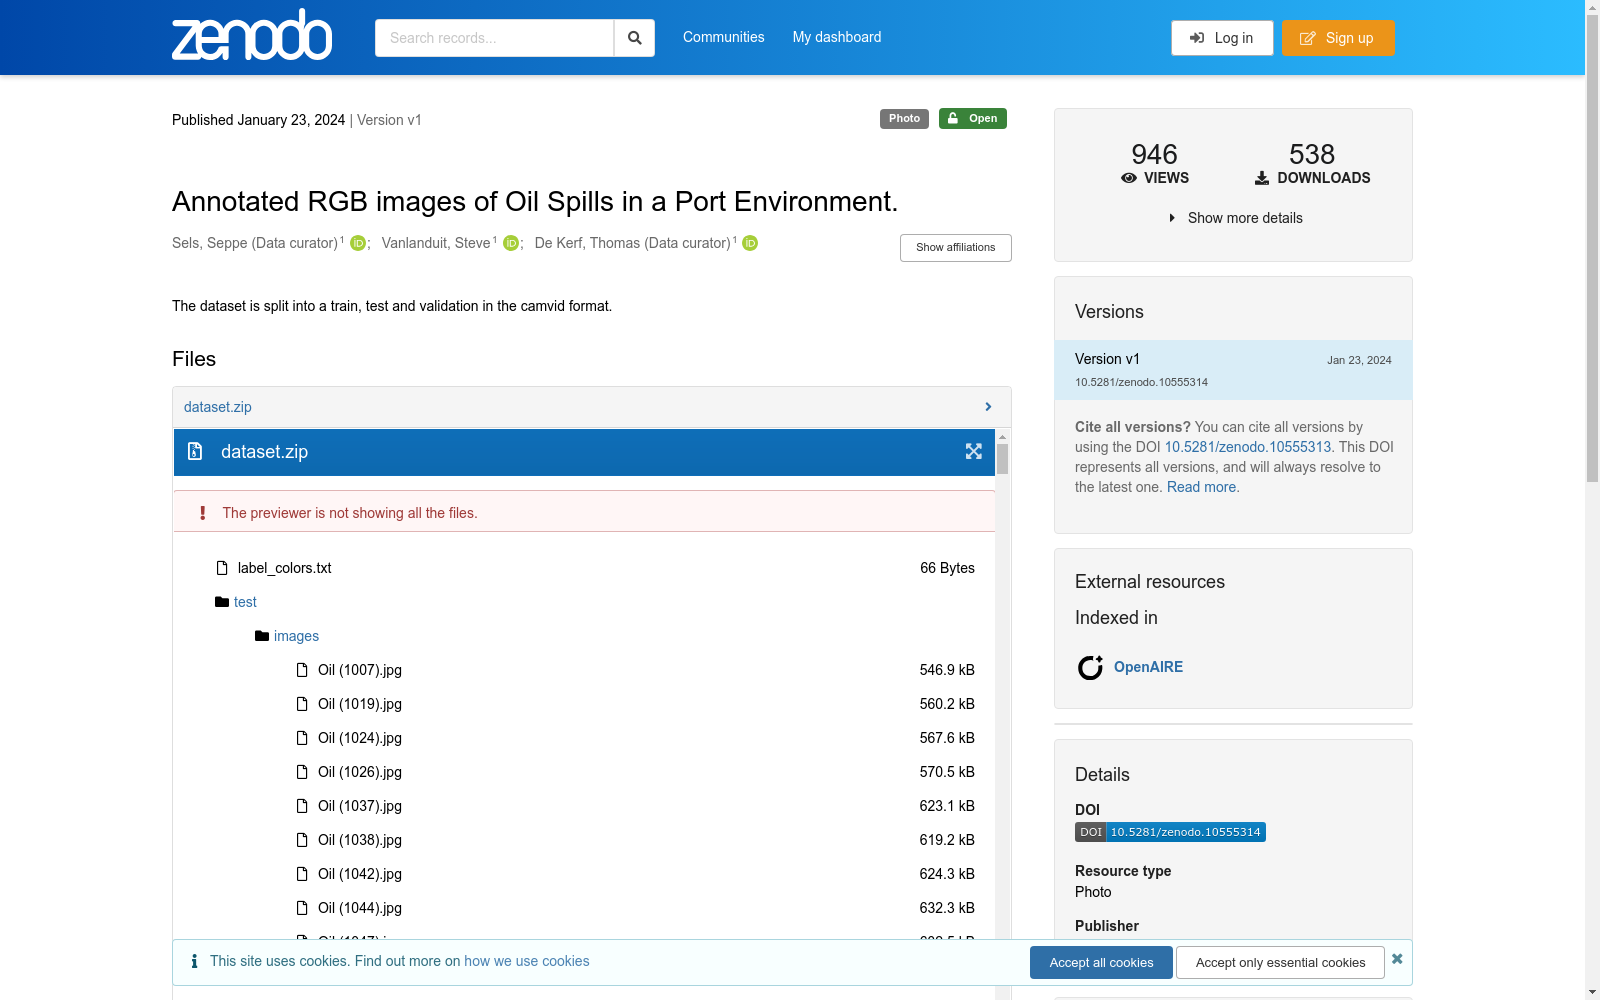Click file icon beside Oil (1019).jpg
Image resolution: width=1600 pixels, height=1000 pixels.
pos(302,704)
